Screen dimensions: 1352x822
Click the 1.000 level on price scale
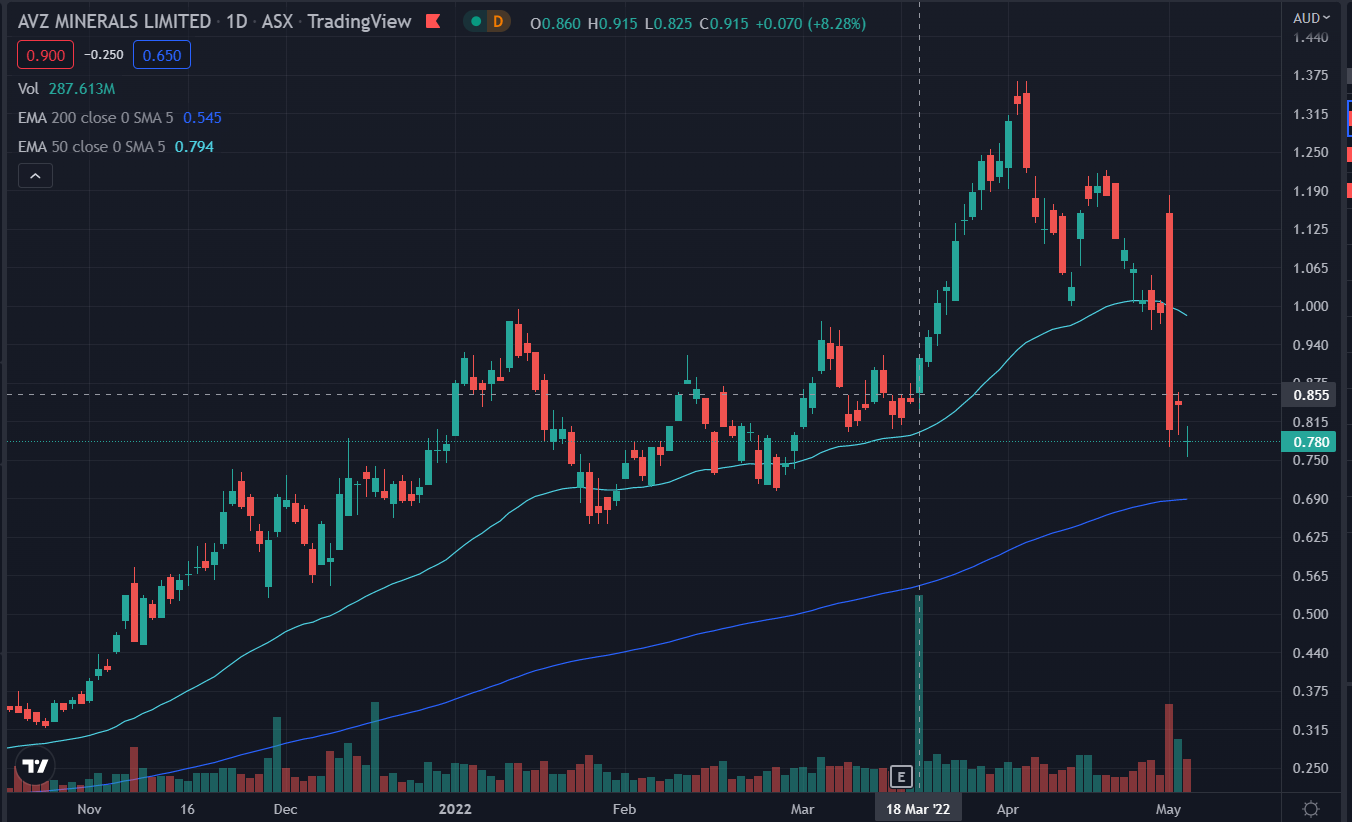pyautogui.click(x=1310, y=306)
